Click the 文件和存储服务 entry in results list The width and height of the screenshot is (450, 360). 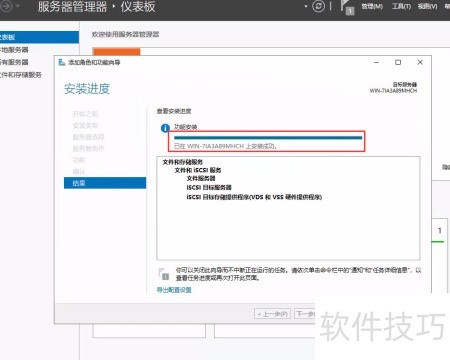click(x=183, y=162)
